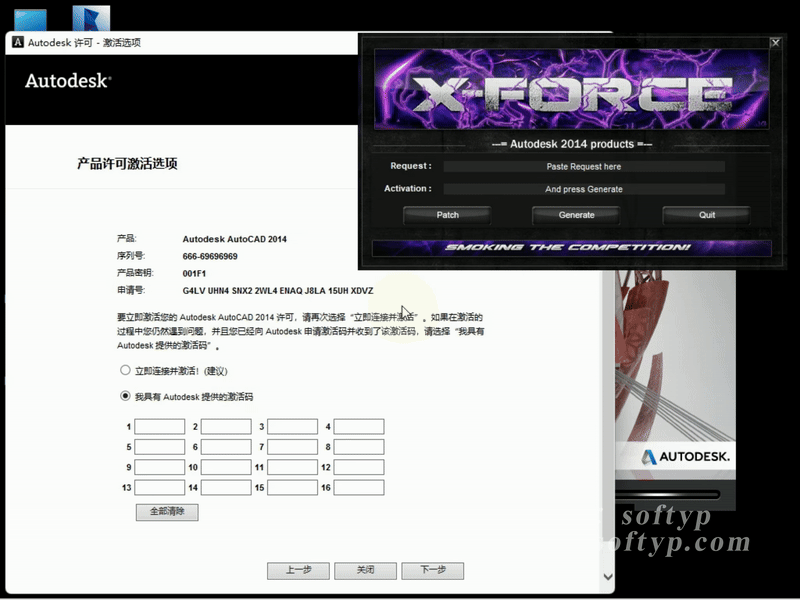
Task: Click activation code box number 1
Action: (x=160, y=427)
